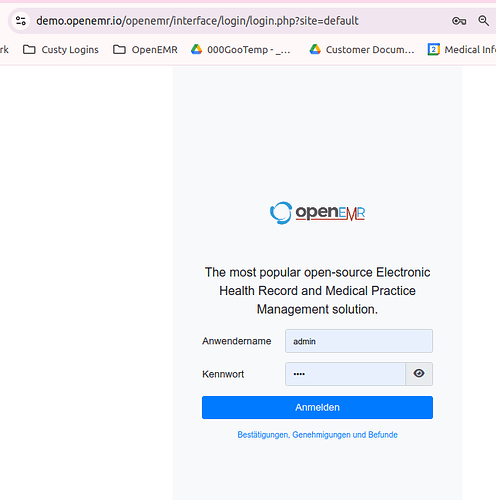This screenshot has width=496, height=500.
Task: Focus the Kennwort password field
Action: [345, 374]
